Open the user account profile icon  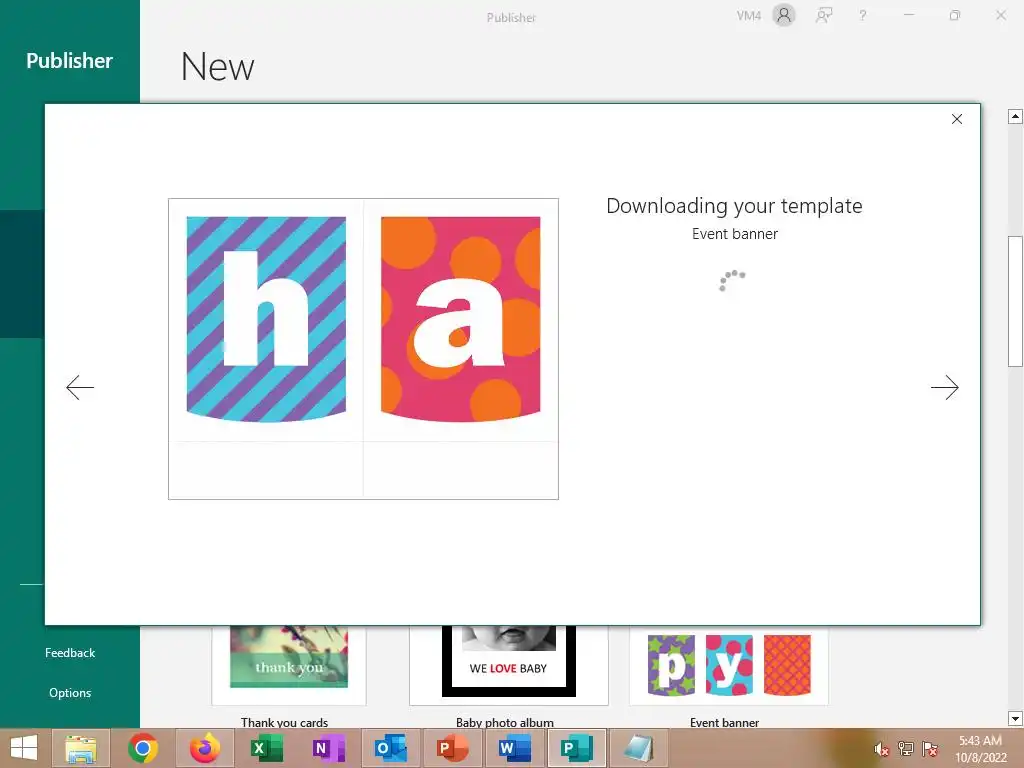click(784, 15)
